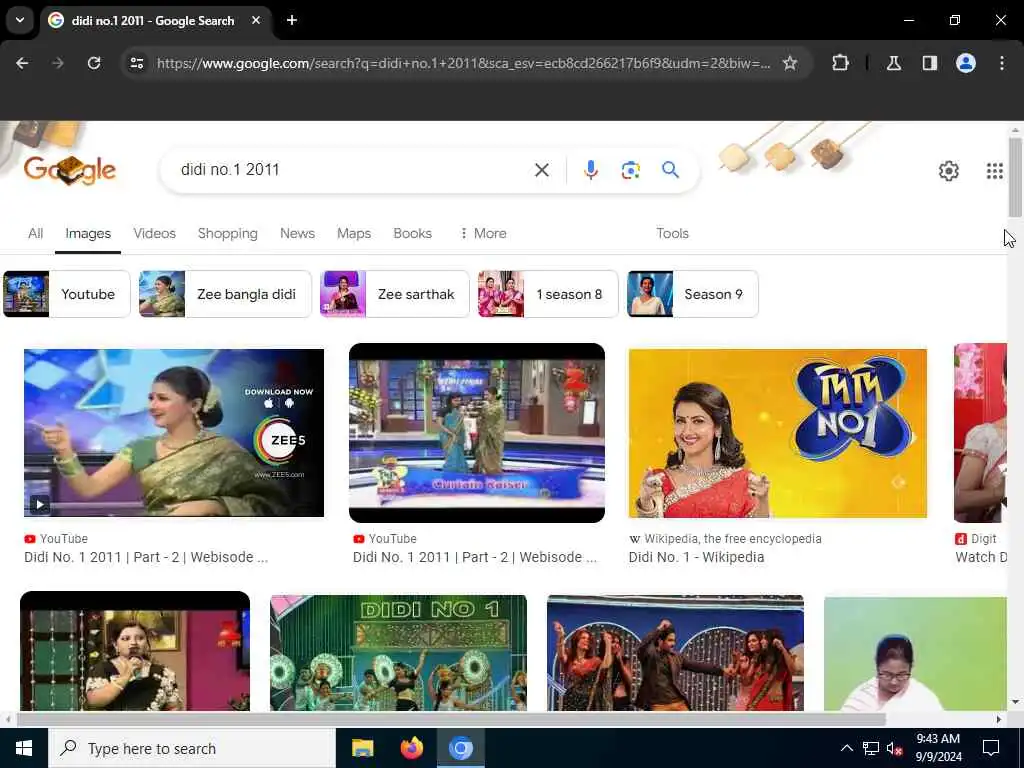The image size is (1024, 768).
Task: Expand the More search categories menu
Action: coord(483,233)
